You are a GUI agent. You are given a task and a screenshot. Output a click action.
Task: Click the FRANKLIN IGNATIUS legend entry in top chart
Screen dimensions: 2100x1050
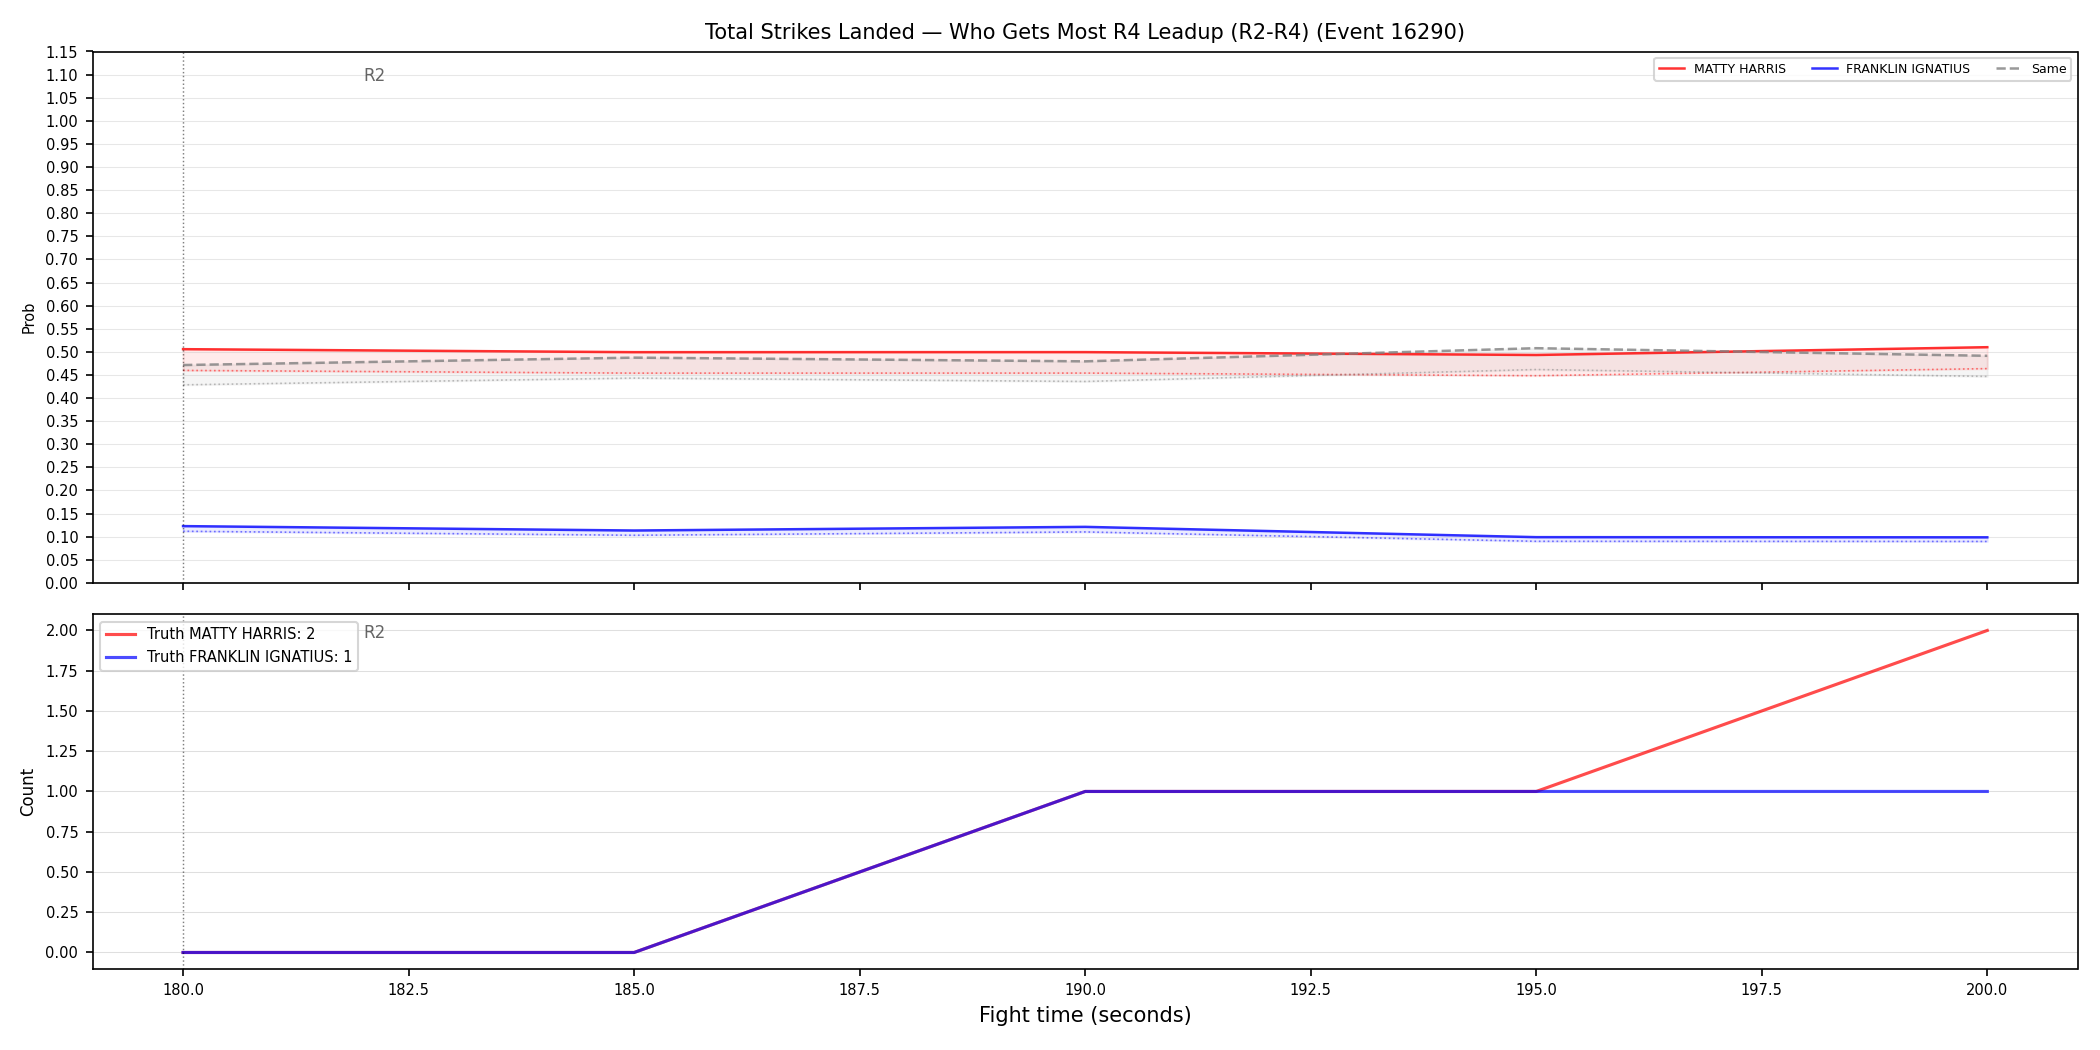pos(1890,69)
